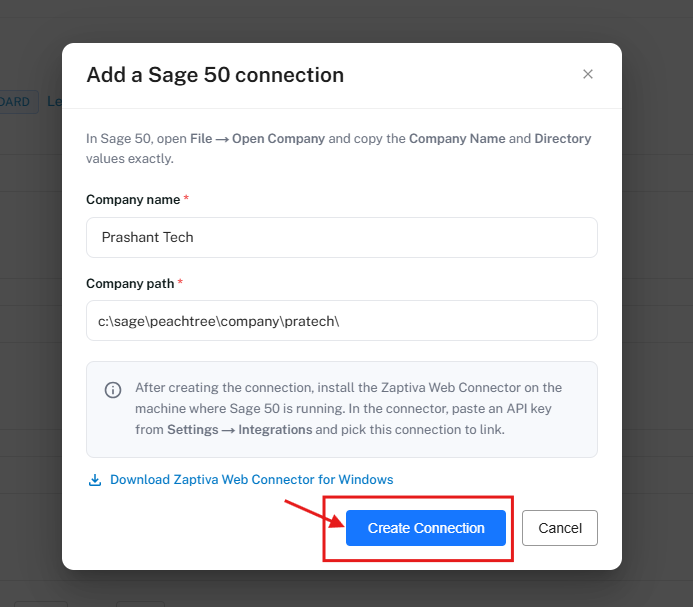Click the bold File → Open Company text
693x607 pixels.
257,139
